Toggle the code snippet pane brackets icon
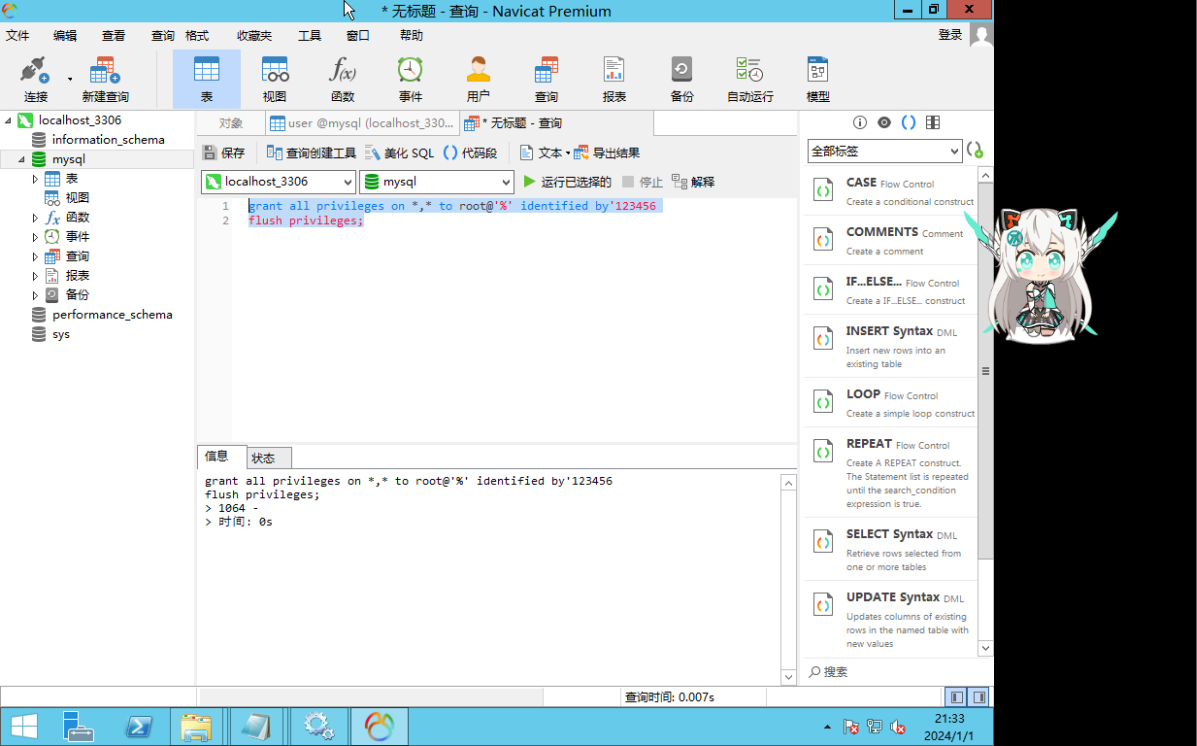Image resolution: width=1197 pixels, height=746 pixels. click(908, 121)
